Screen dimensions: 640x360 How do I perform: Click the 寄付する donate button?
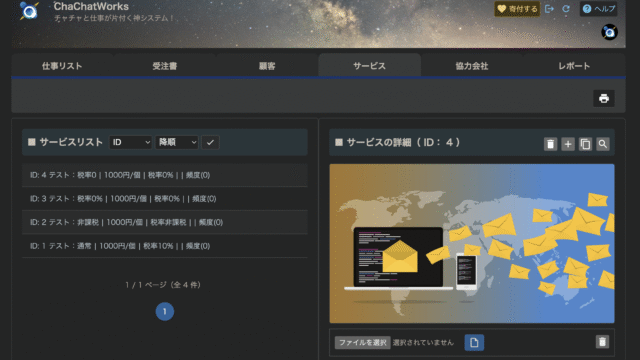click(517, 9)
